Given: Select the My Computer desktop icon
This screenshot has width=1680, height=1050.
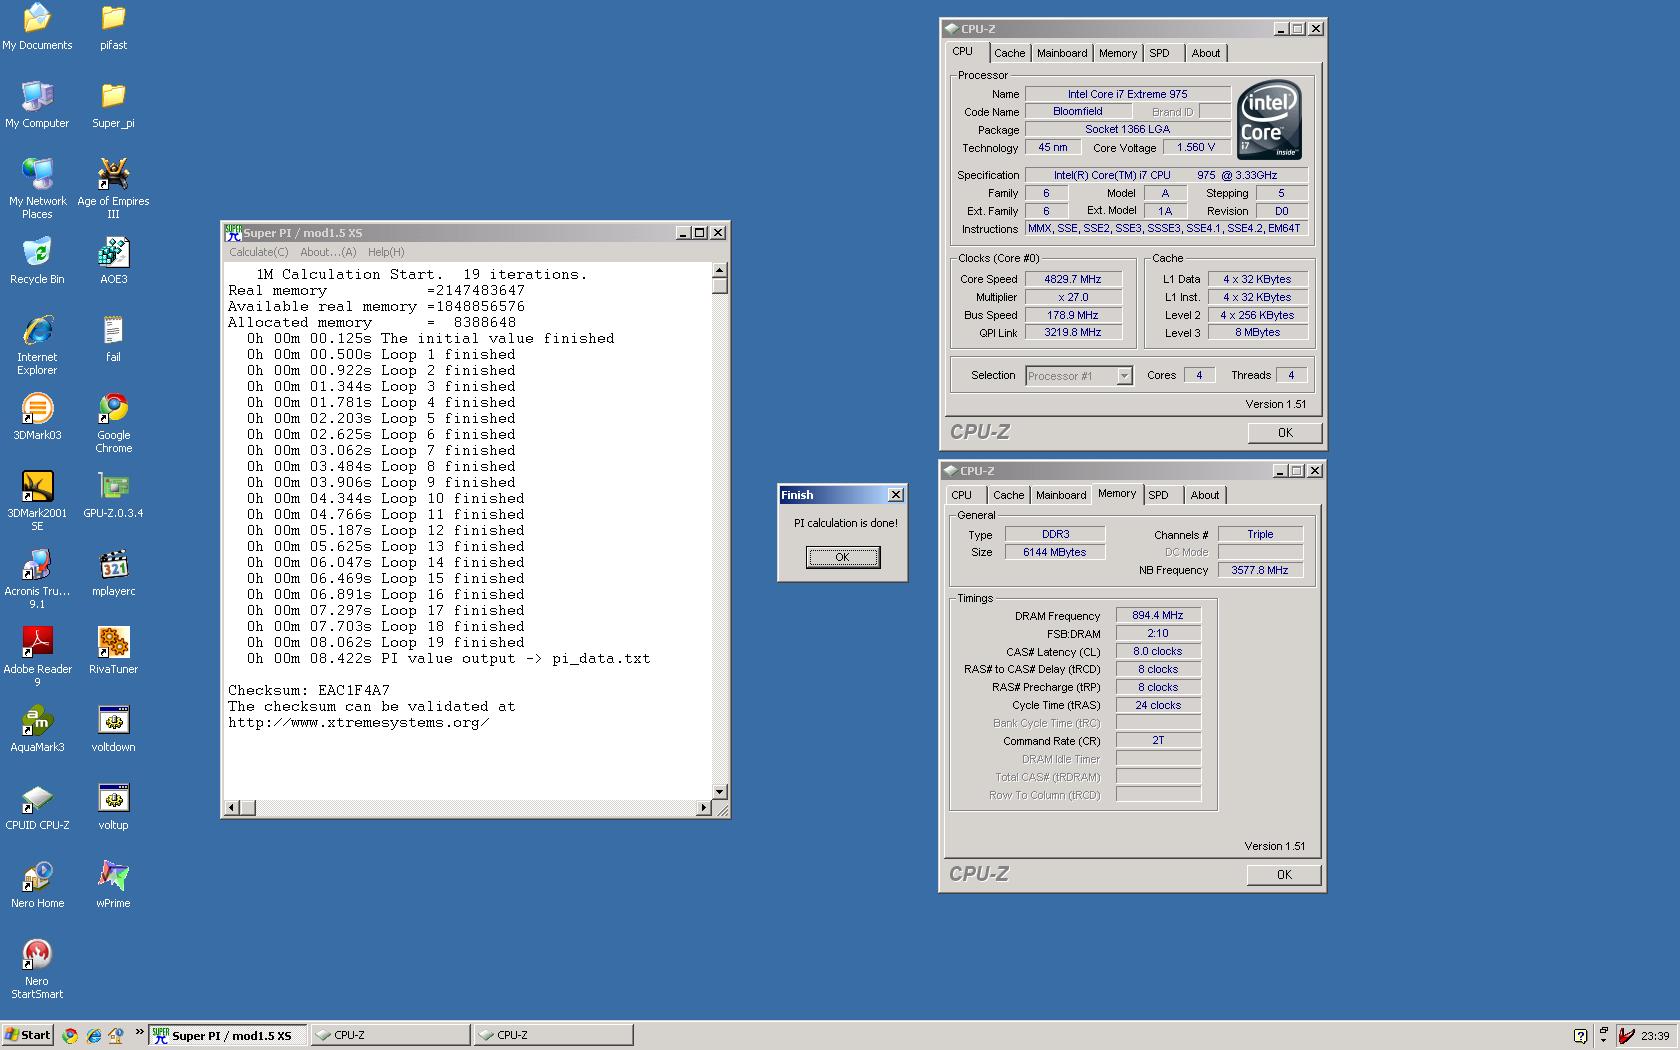Looking at the screenshot, I should tap(37, 105).
